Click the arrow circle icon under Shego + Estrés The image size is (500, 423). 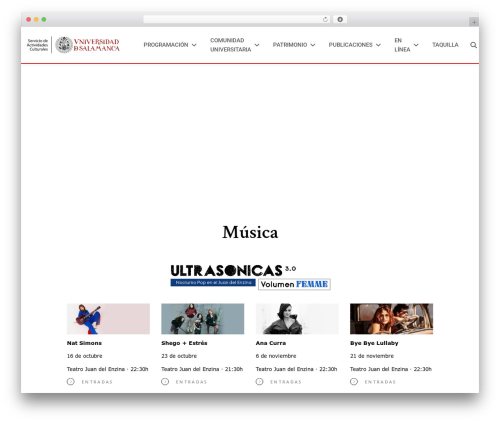pyautogui.click(x=165, y=382)
